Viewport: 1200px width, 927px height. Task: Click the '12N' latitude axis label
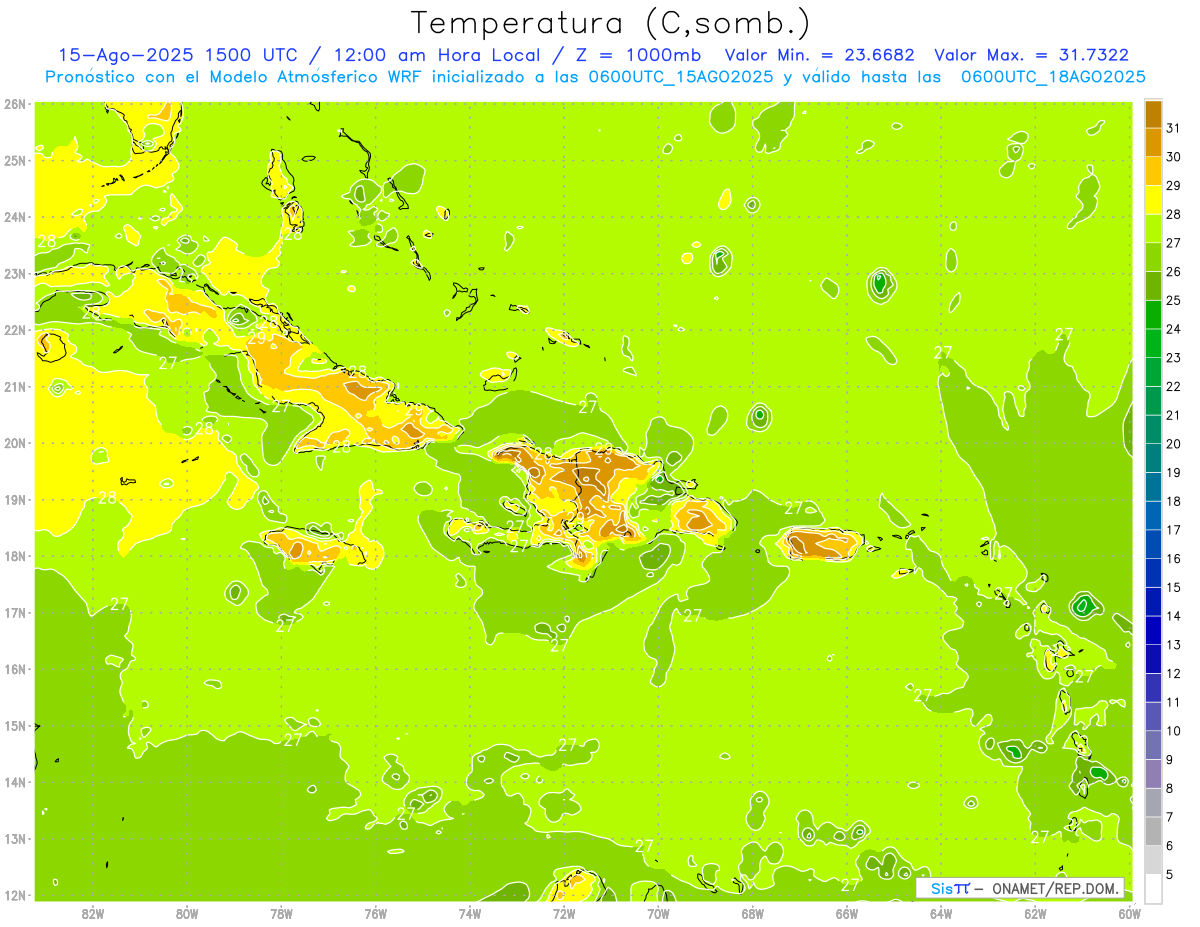click(x=15, y=895)
